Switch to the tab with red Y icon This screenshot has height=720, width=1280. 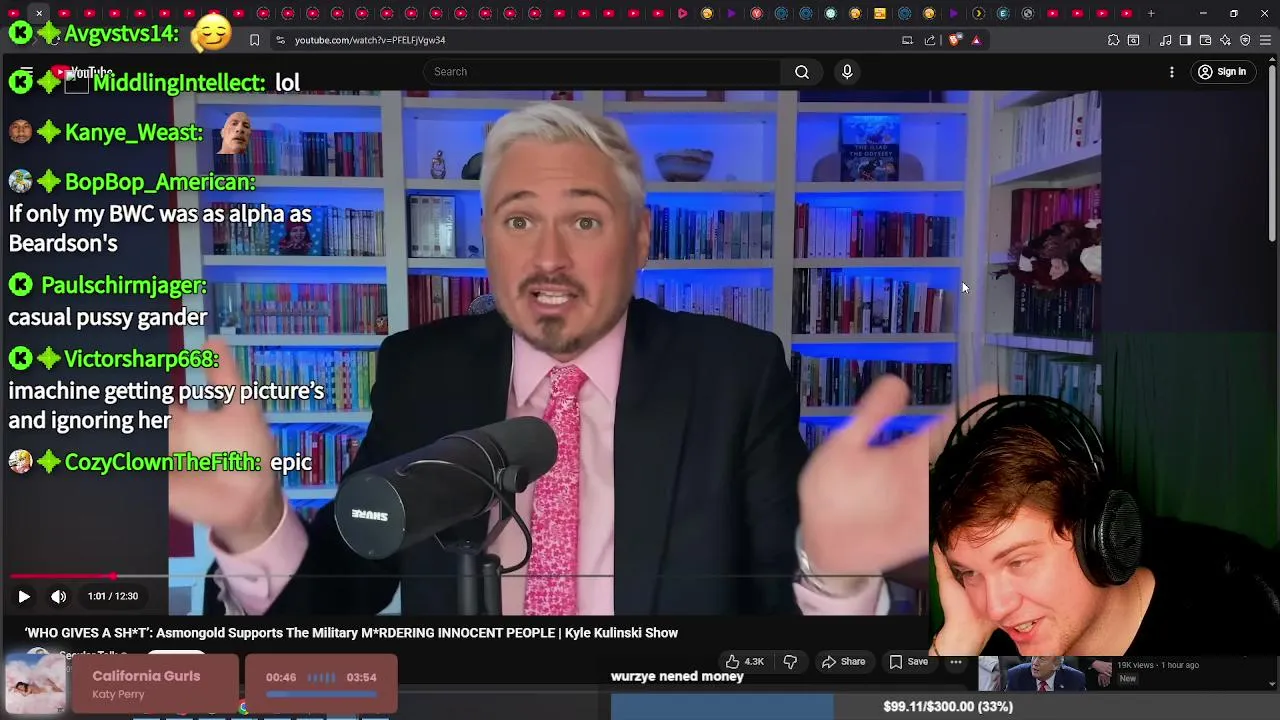click(x=757, y=14)
